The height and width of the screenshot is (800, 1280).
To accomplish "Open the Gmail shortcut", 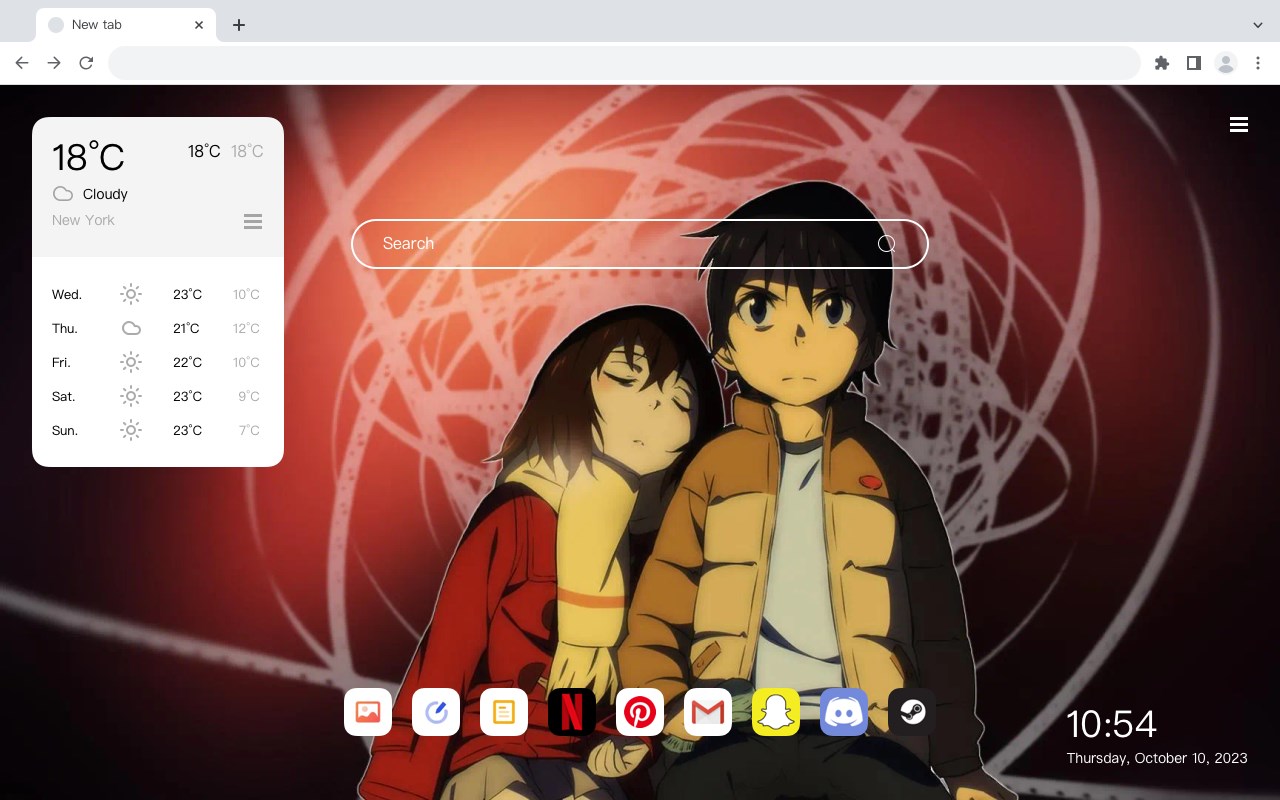I will [x=708, y=712].
